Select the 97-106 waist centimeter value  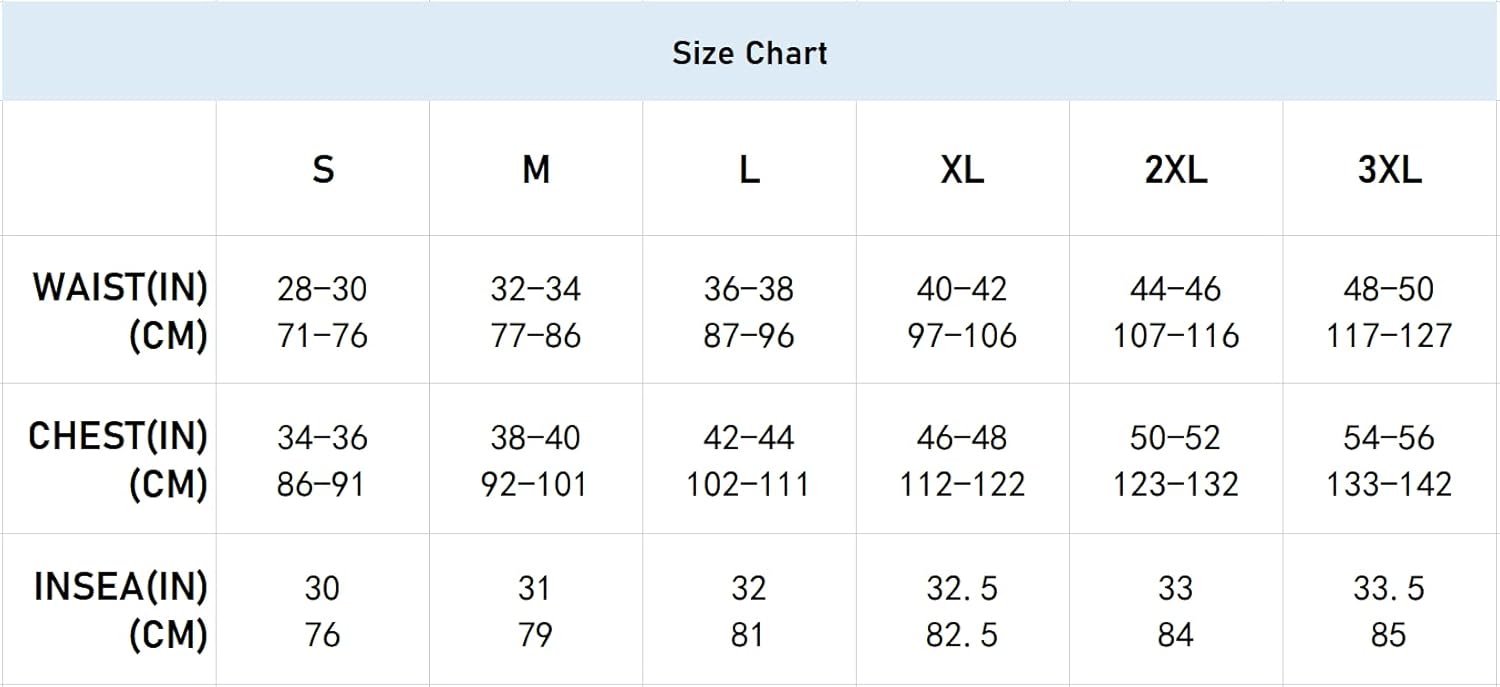[962, 335]
